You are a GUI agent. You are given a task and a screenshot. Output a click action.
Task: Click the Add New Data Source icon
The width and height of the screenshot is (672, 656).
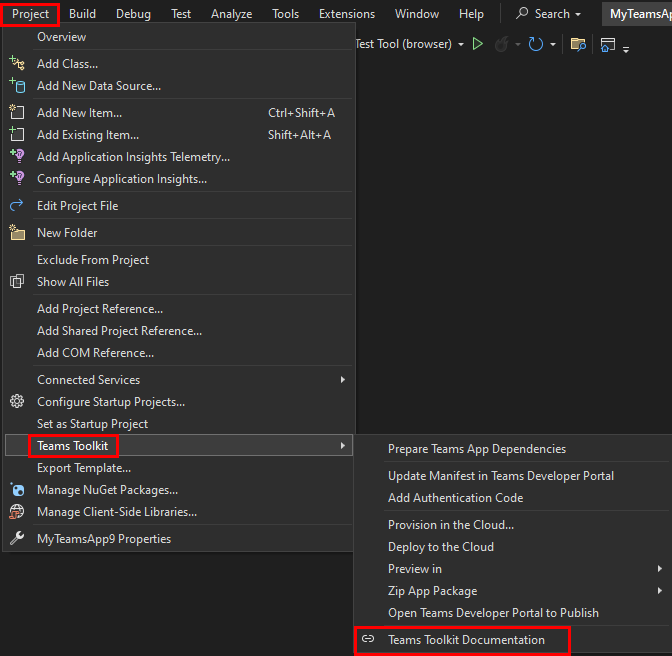point(17,86)
